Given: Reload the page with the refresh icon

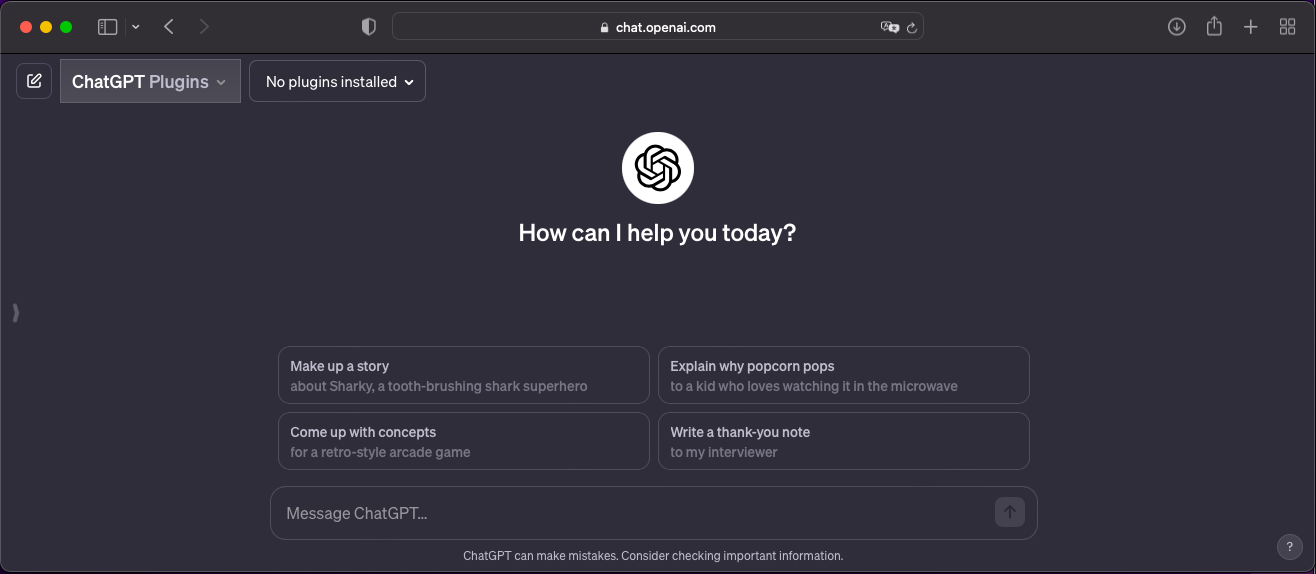Looking at the screenshot, I should [x=911, y=27].
